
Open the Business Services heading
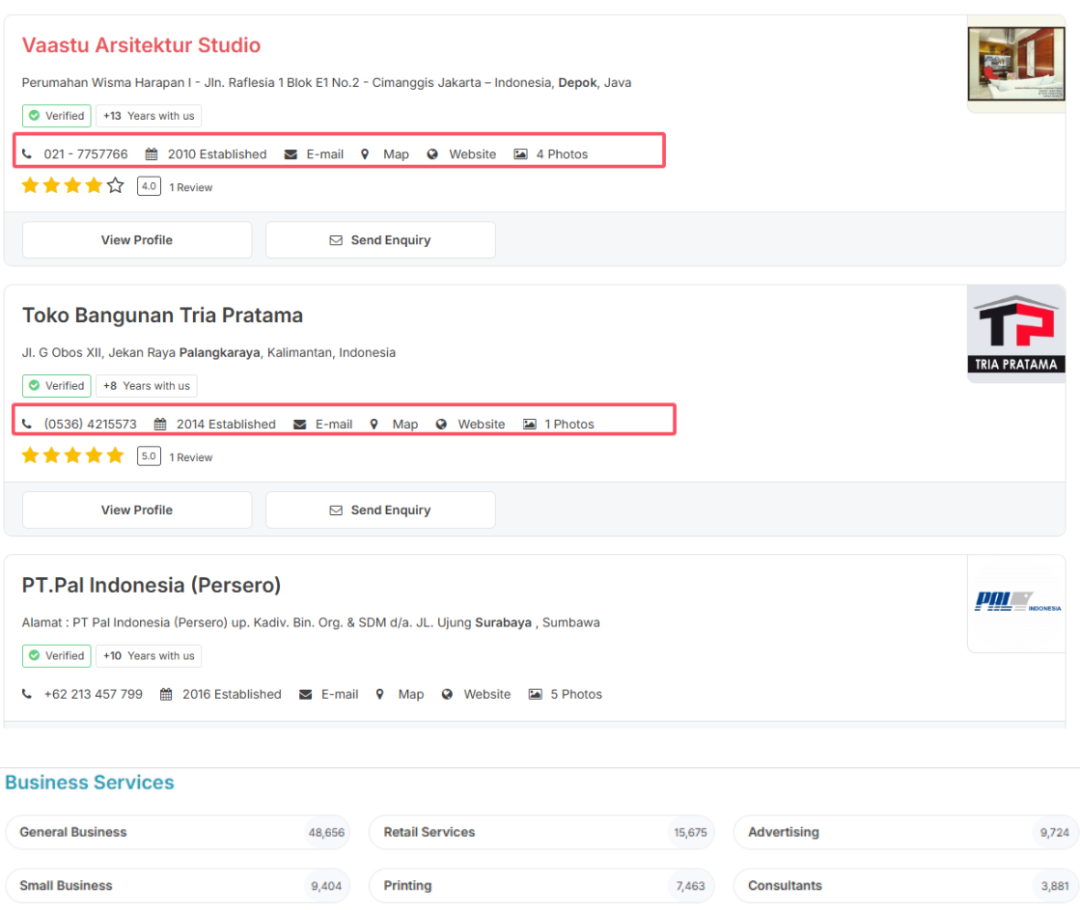[x=90, y=783]
